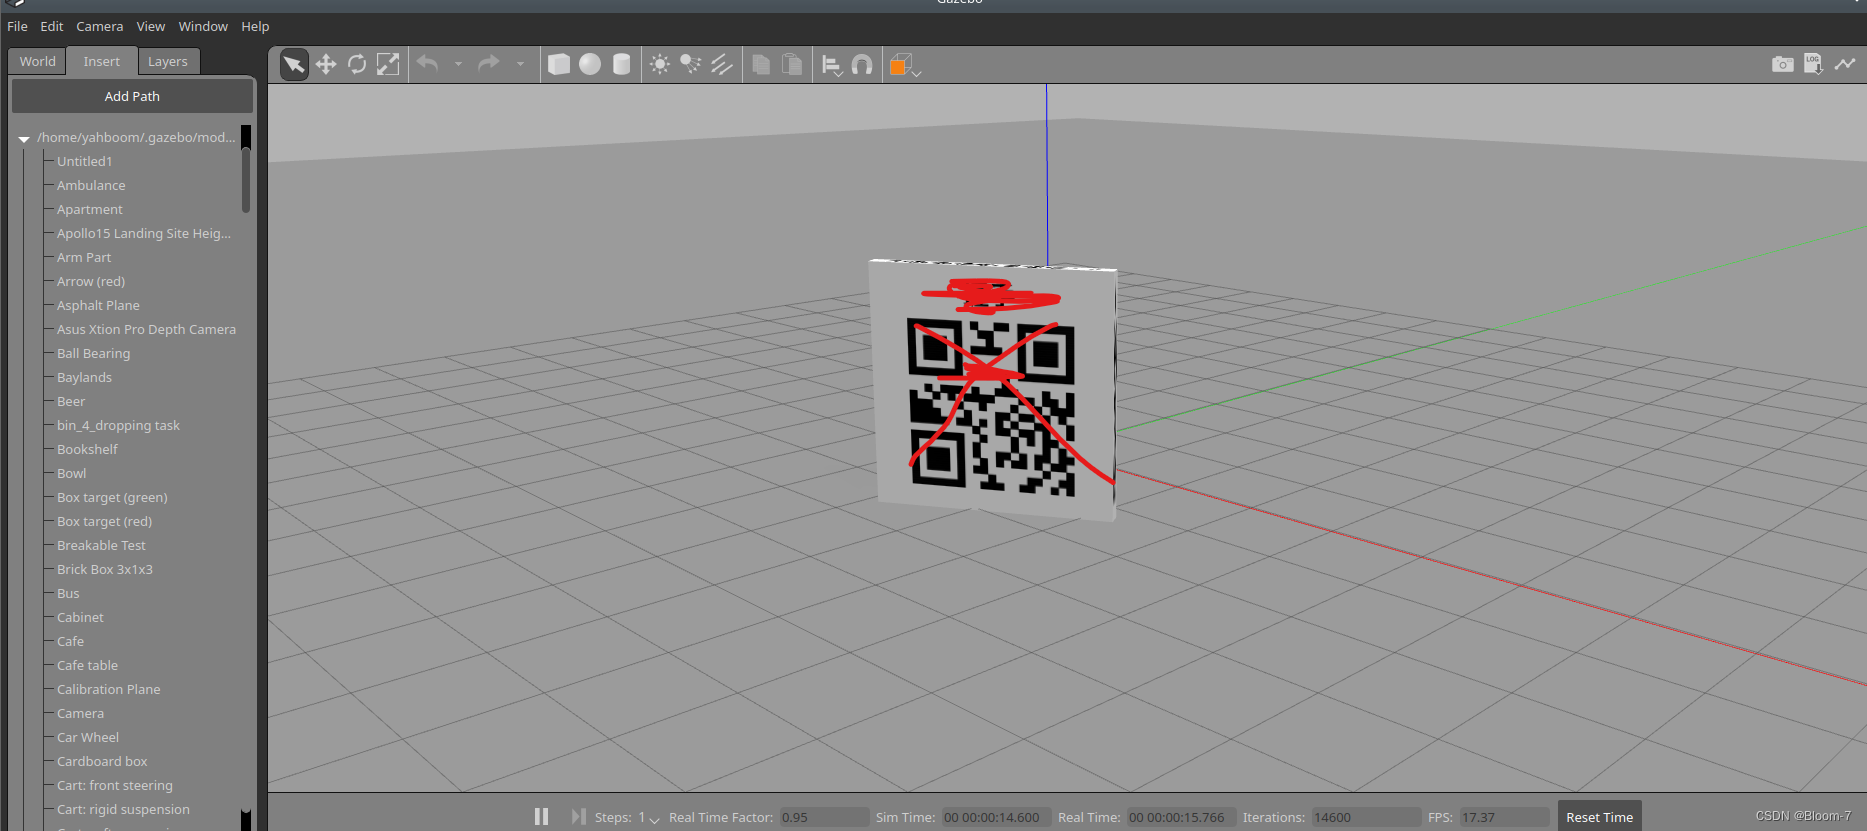Switch to the World tab
This screenshot has height=831, width=1867.
pos(37,61)
